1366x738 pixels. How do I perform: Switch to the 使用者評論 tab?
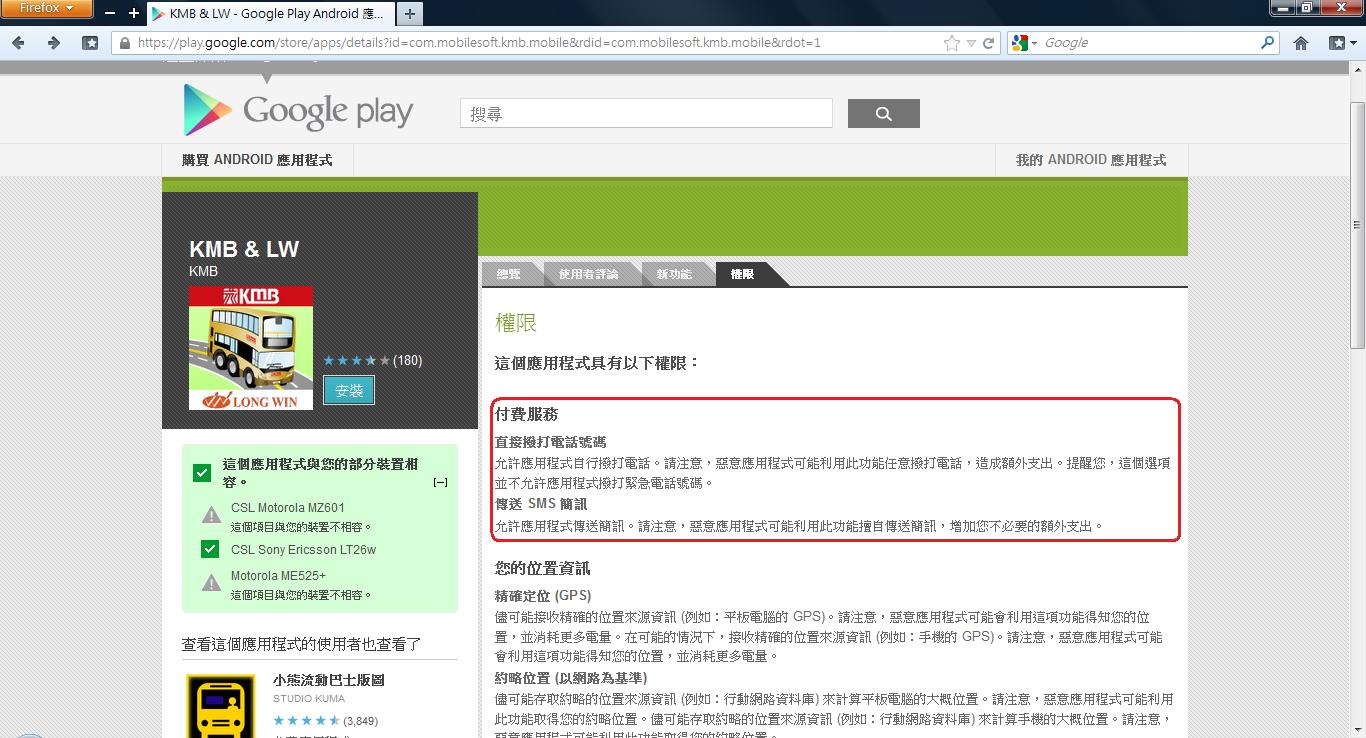tap(588, 274)
